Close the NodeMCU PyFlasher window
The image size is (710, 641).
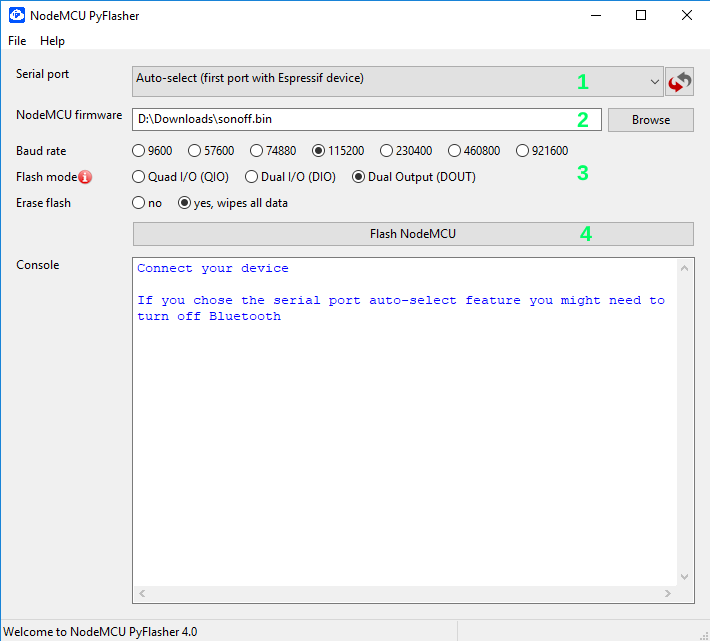687,15
